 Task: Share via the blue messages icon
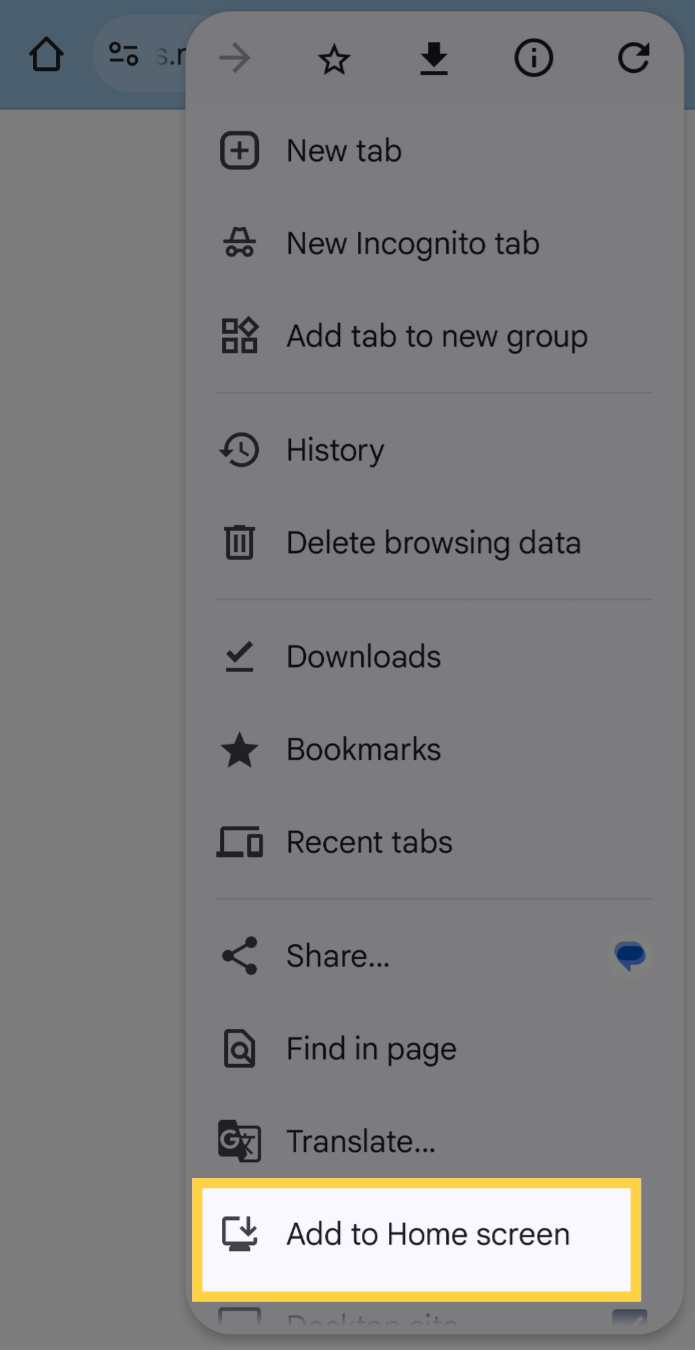pos(630,957)
